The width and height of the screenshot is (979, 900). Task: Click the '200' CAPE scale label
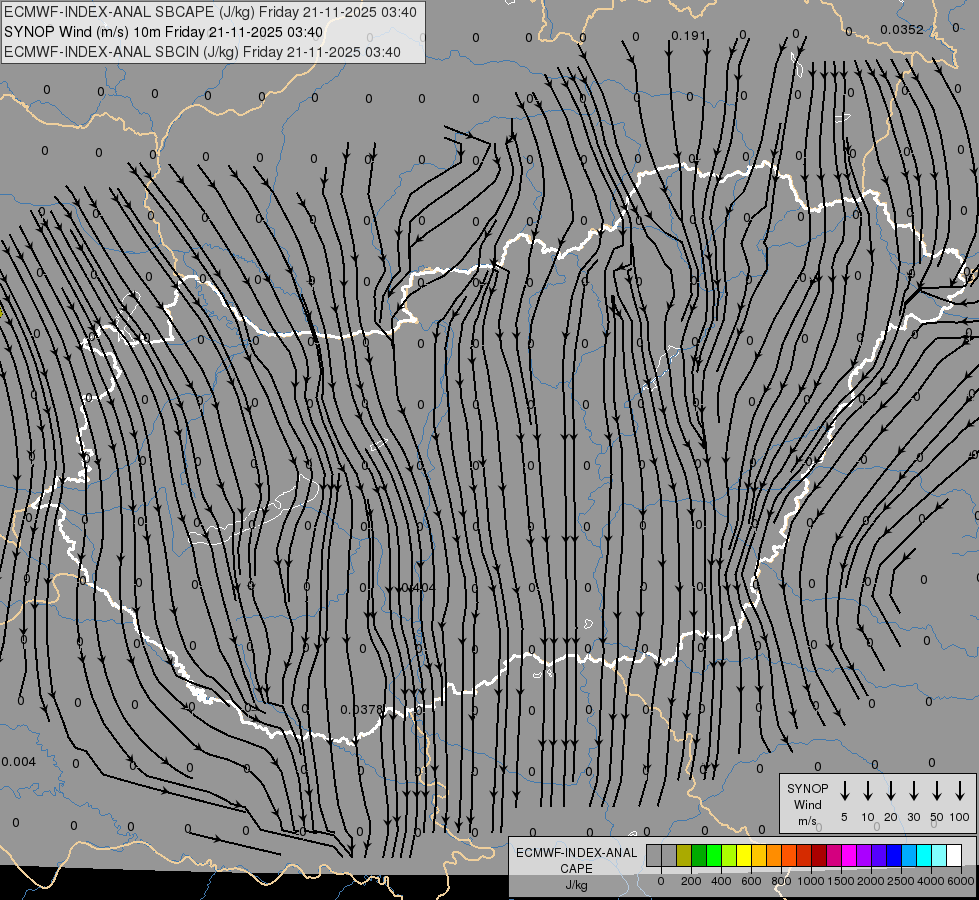pyautogui.click(x=691, y=881)
